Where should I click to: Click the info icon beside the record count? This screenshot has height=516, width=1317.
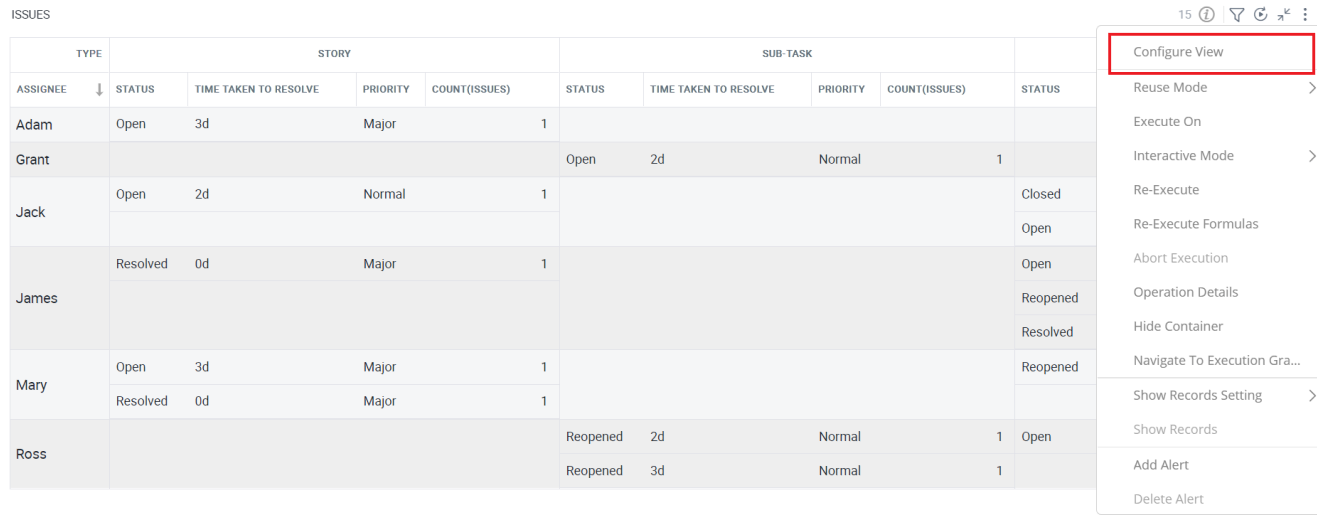[1207, 15]
